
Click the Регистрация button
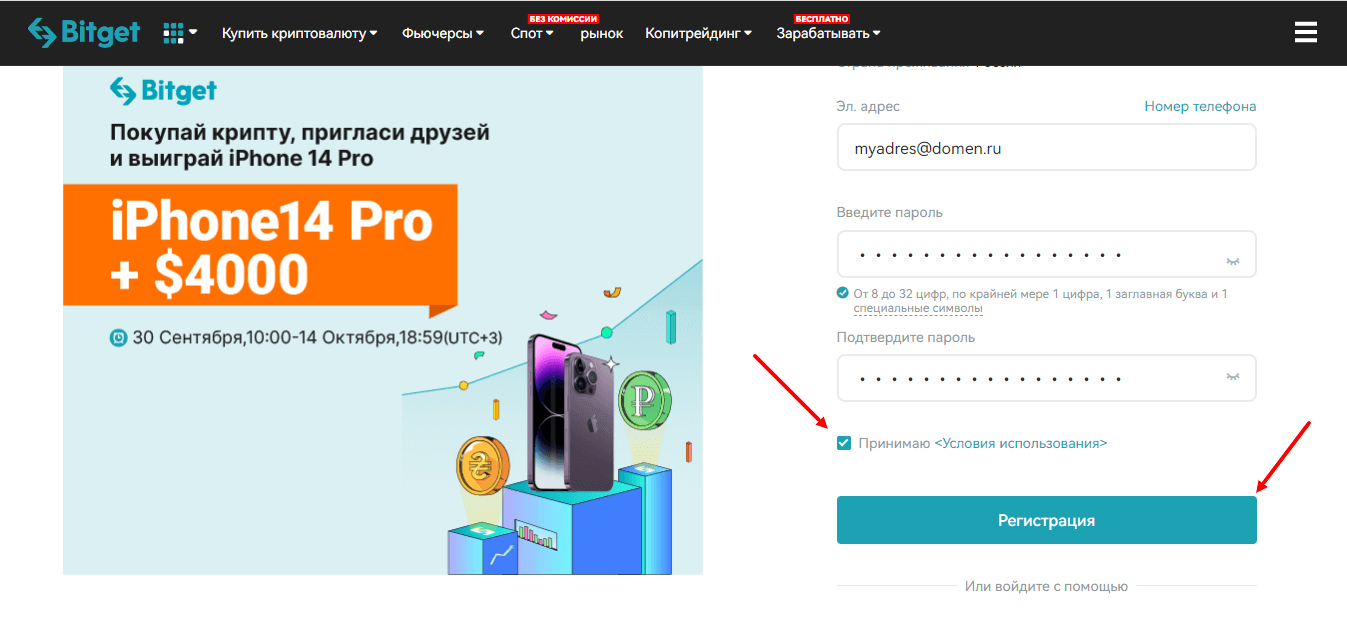(x=1046, y=520)
